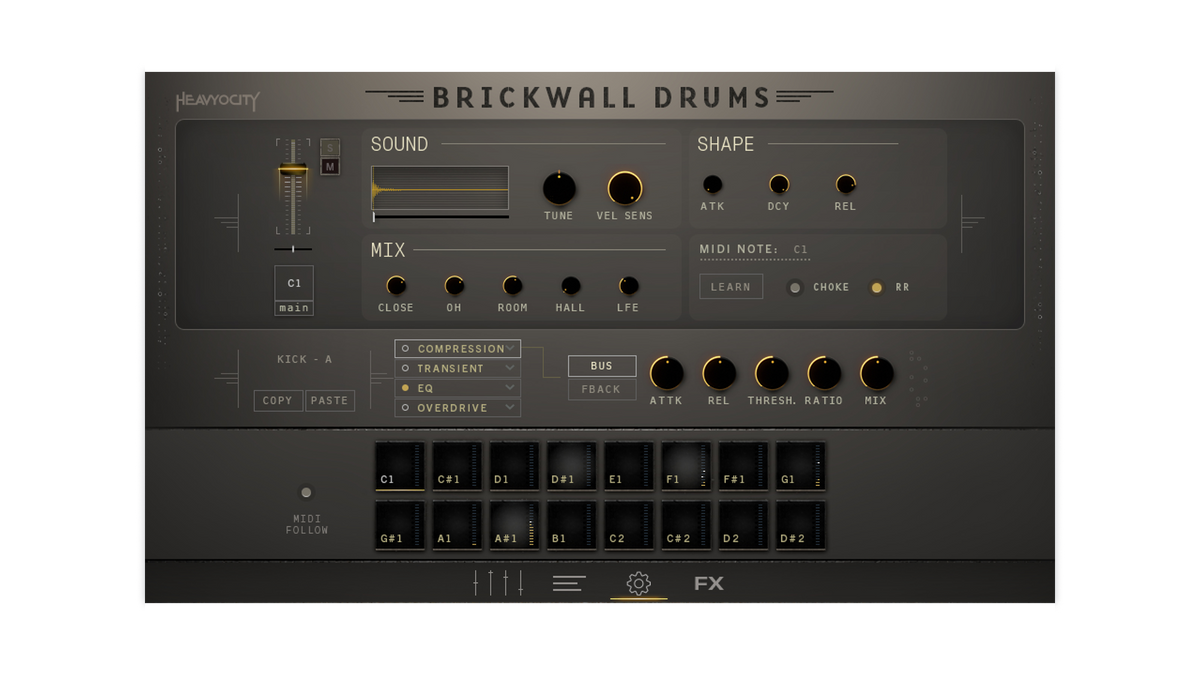Trigger the D#1 drum pad

[x=571, y=466]
